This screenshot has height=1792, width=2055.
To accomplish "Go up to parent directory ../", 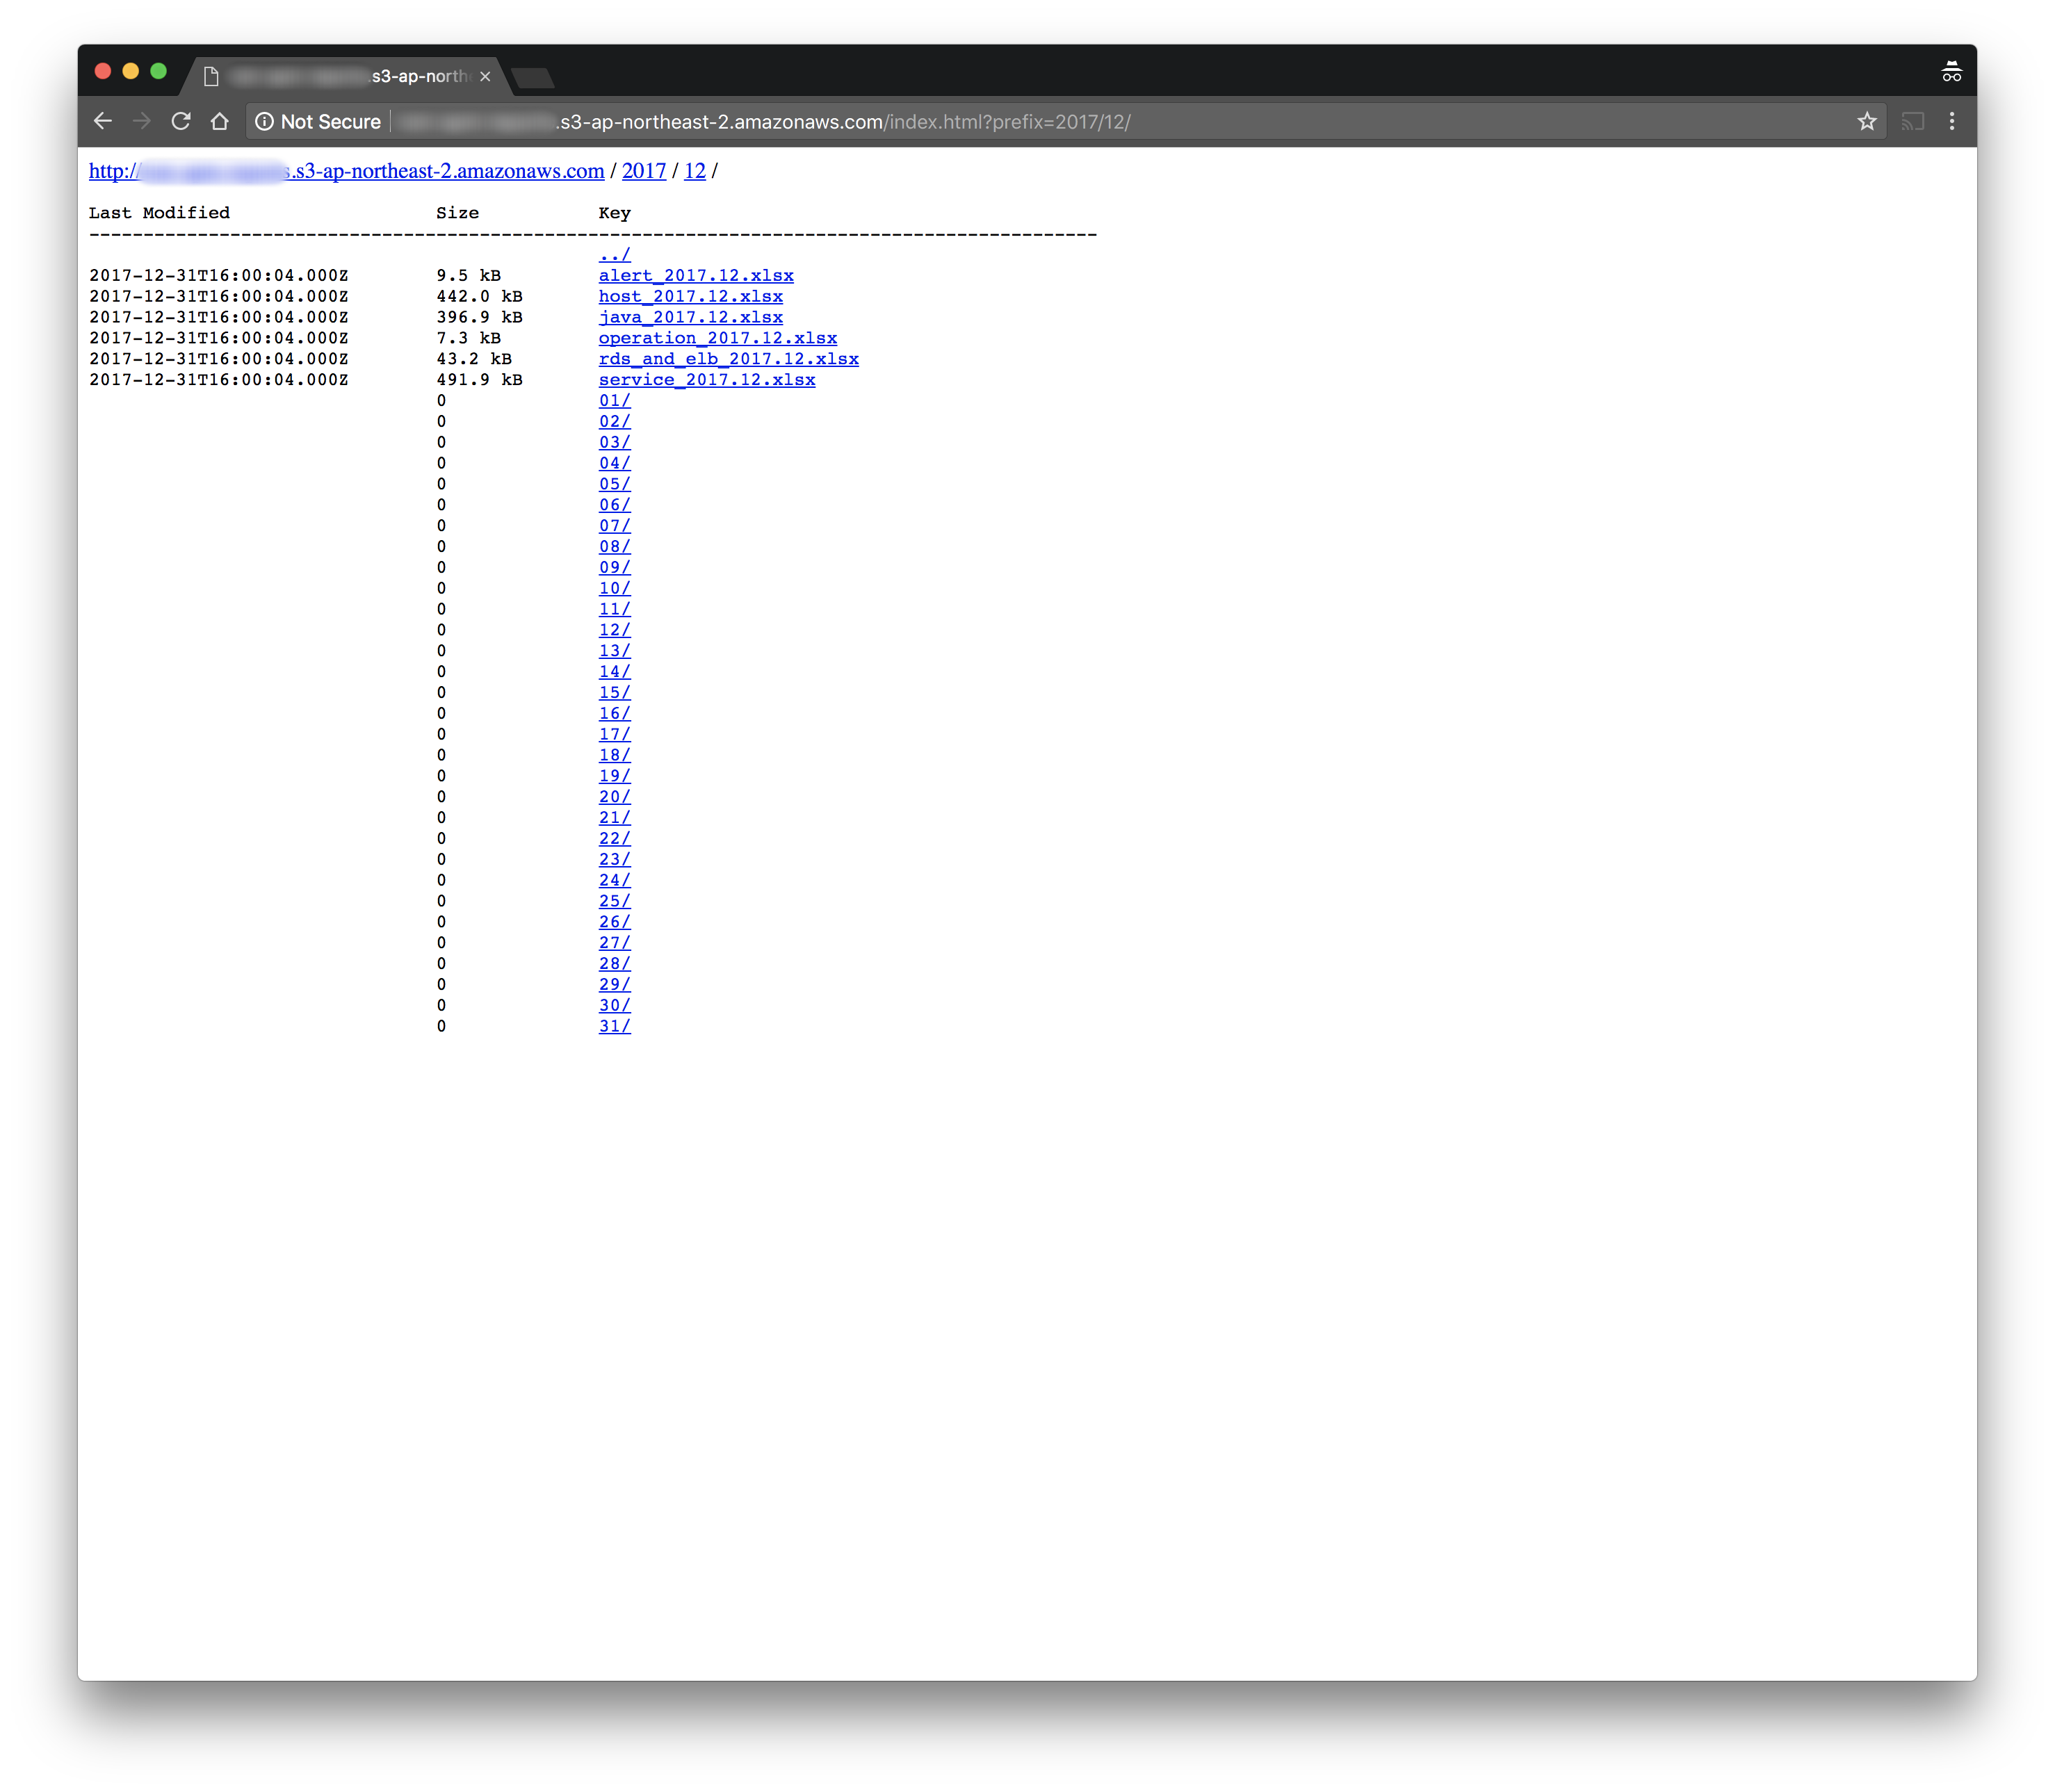I will click(x=614, y=254).
